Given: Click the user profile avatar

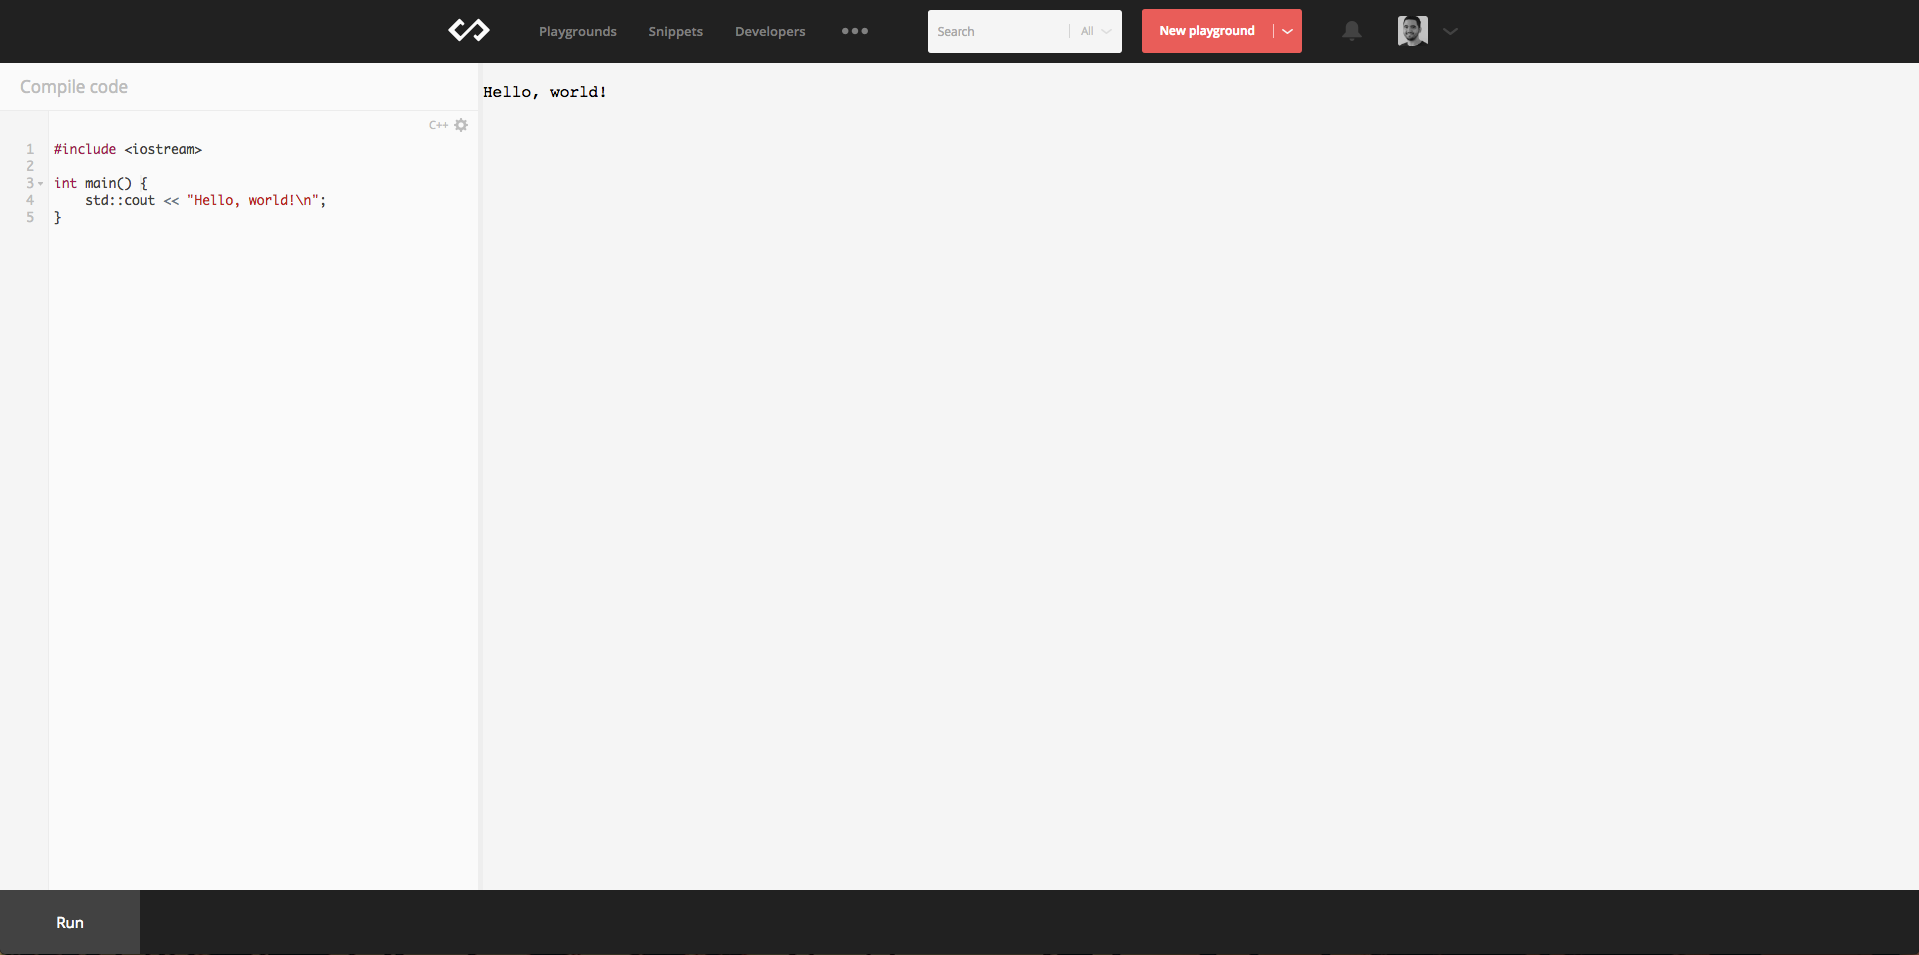Looking at the screenshot, I should (1412, 31).
